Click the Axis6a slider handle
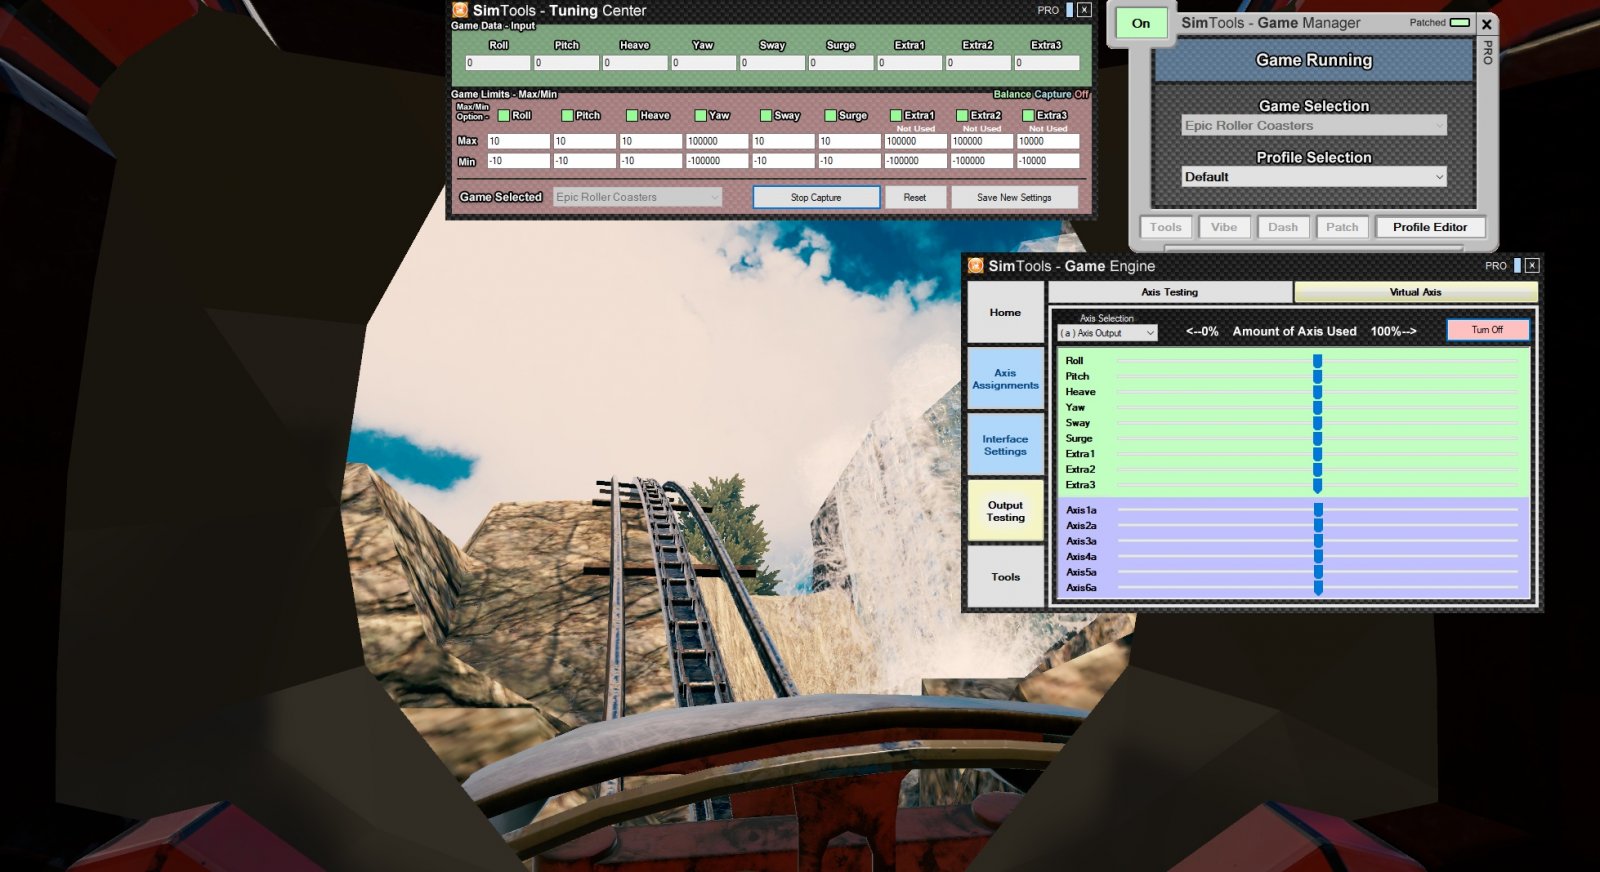 [1318, 588]
